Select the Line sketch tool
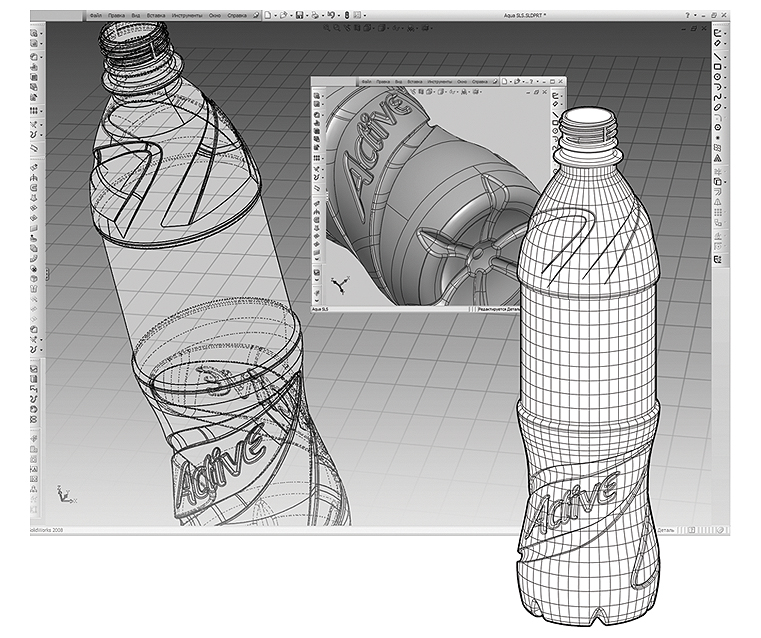Screen dimensions: 761x638 [x=717, y=56]
